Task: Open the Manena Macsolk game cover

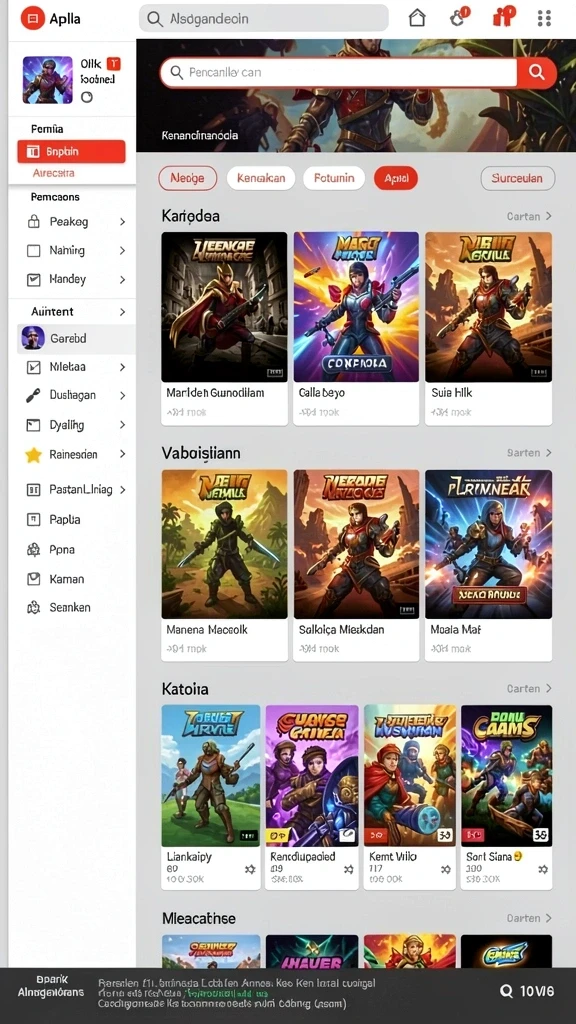Action: point(224,544)
